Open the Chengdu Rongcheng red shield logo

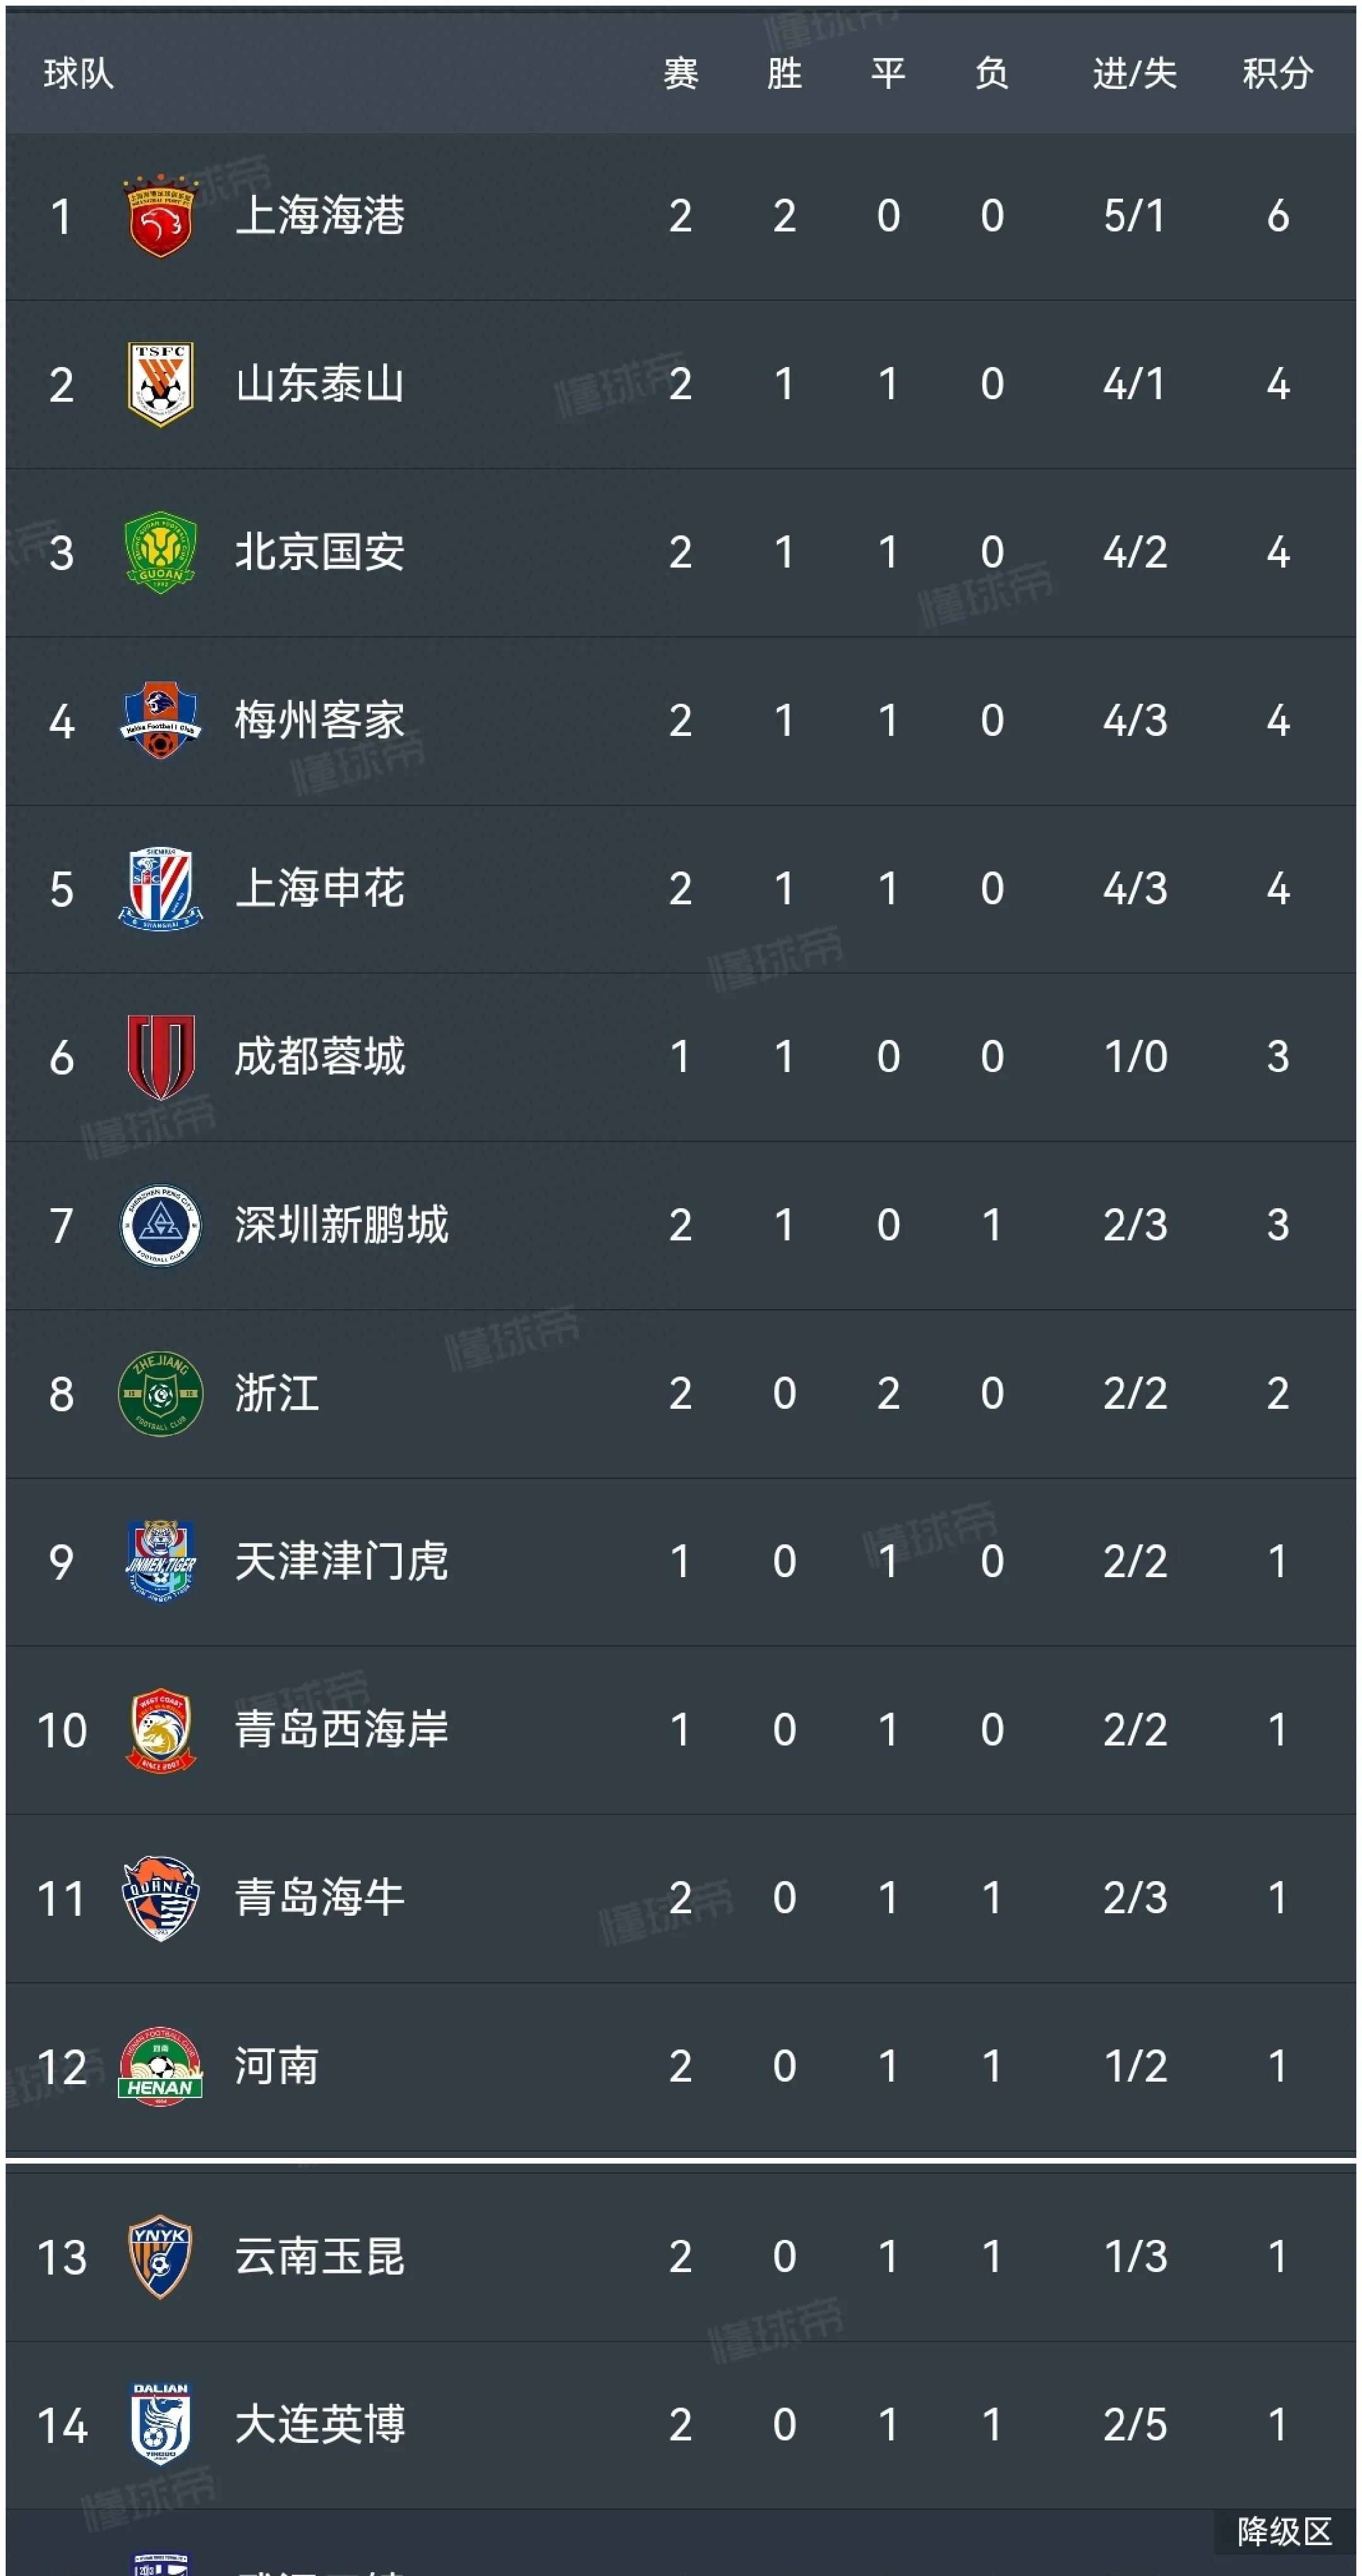(160, 1056)
